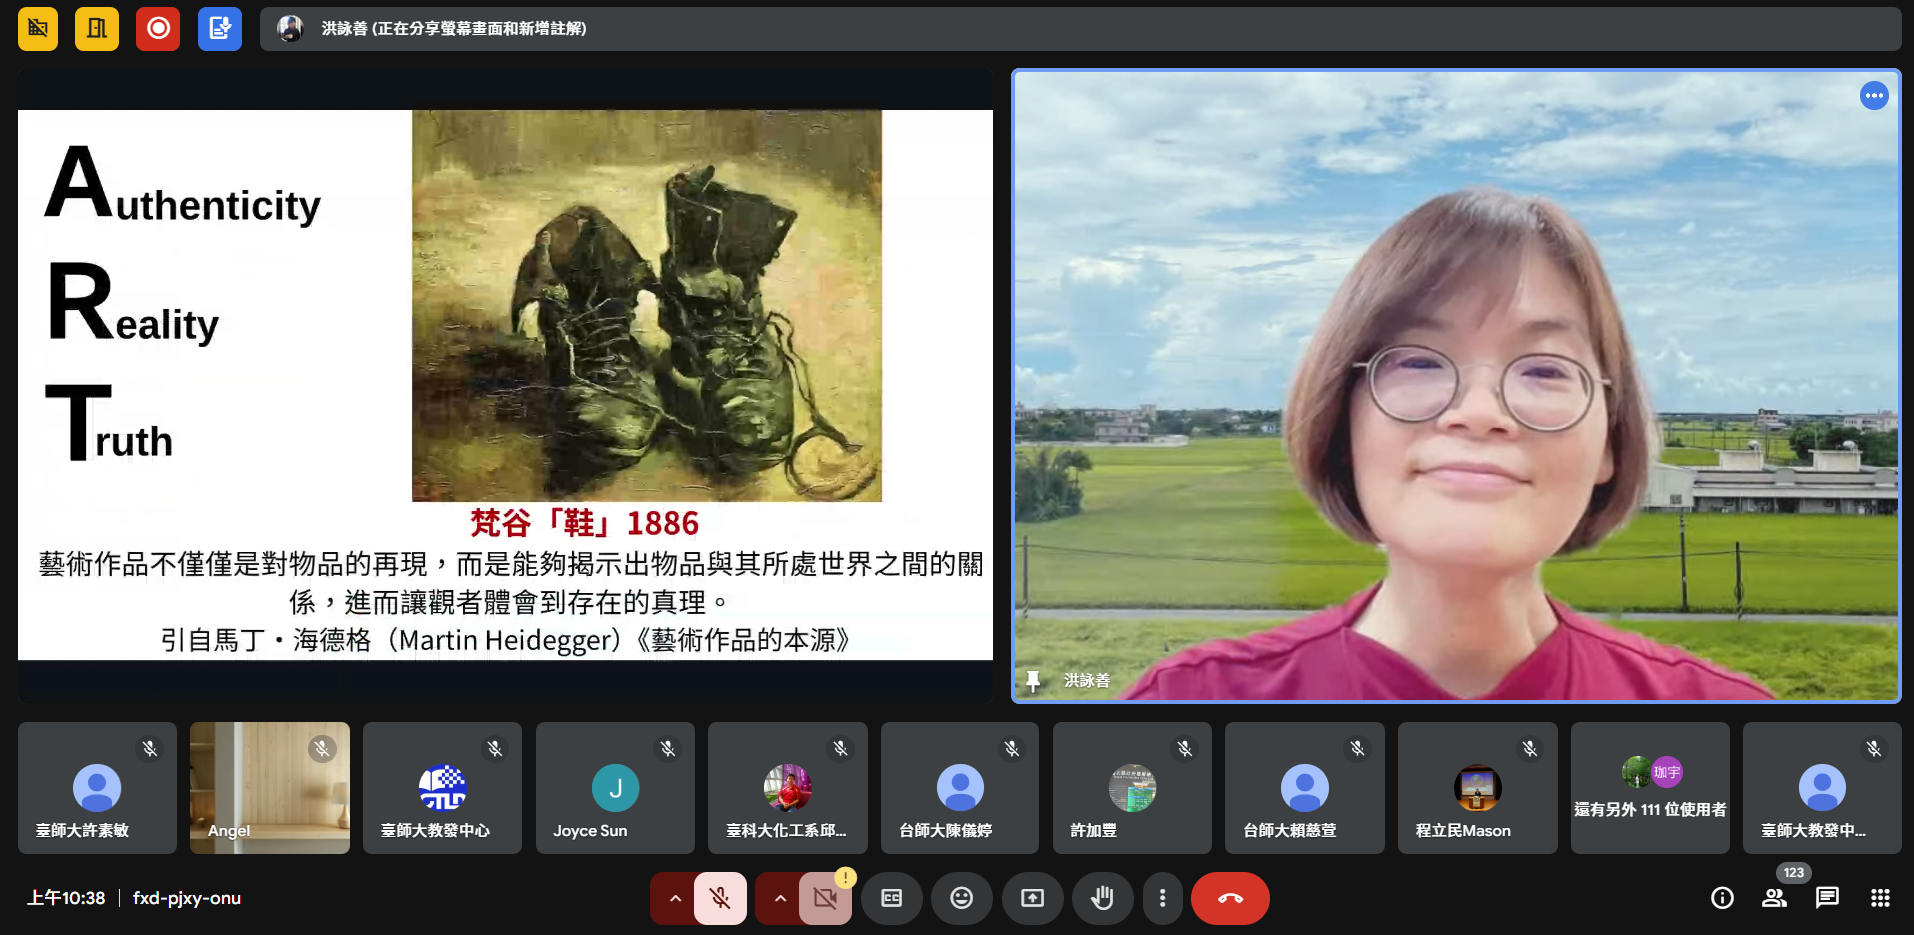
Task: Select 台師大賴慈萱 participant tile
Action: point(1305,788)
